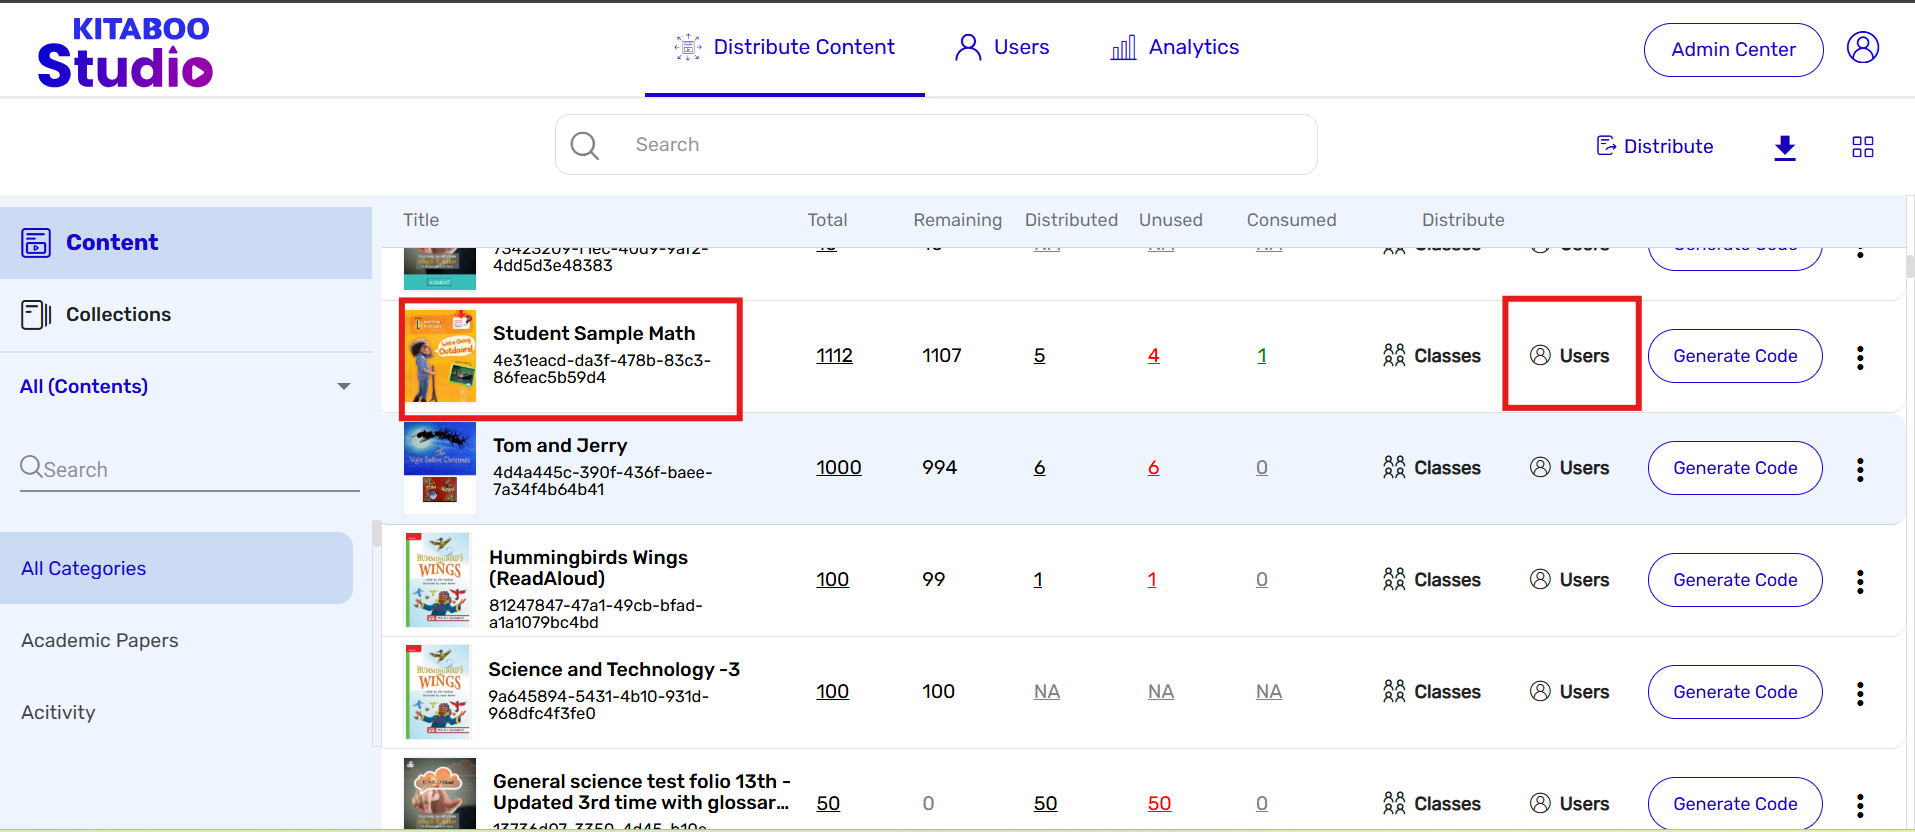
Task: Click the download icon in the toolbar
Action: point(1785,148)
